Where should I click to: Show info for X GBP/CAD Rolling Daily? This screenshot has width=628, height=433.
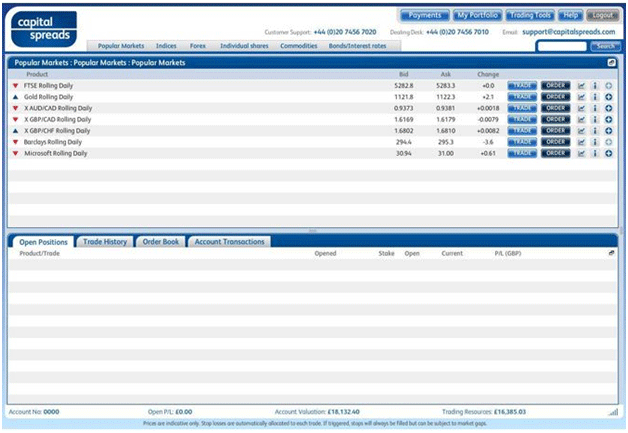tap(595, 119)
